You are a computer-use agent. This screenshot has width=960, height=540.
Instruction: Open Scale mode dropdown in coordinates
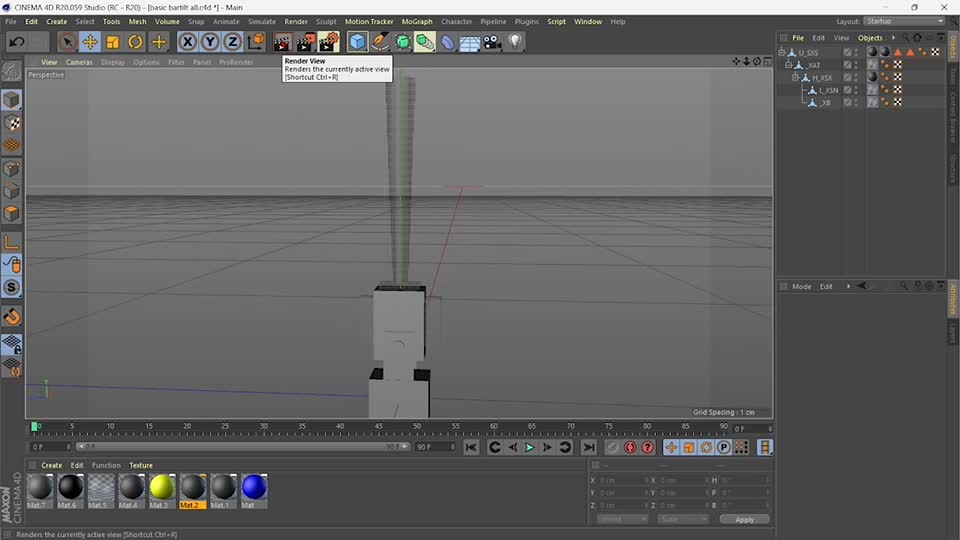pyautogui.click(x=683, y=519)
